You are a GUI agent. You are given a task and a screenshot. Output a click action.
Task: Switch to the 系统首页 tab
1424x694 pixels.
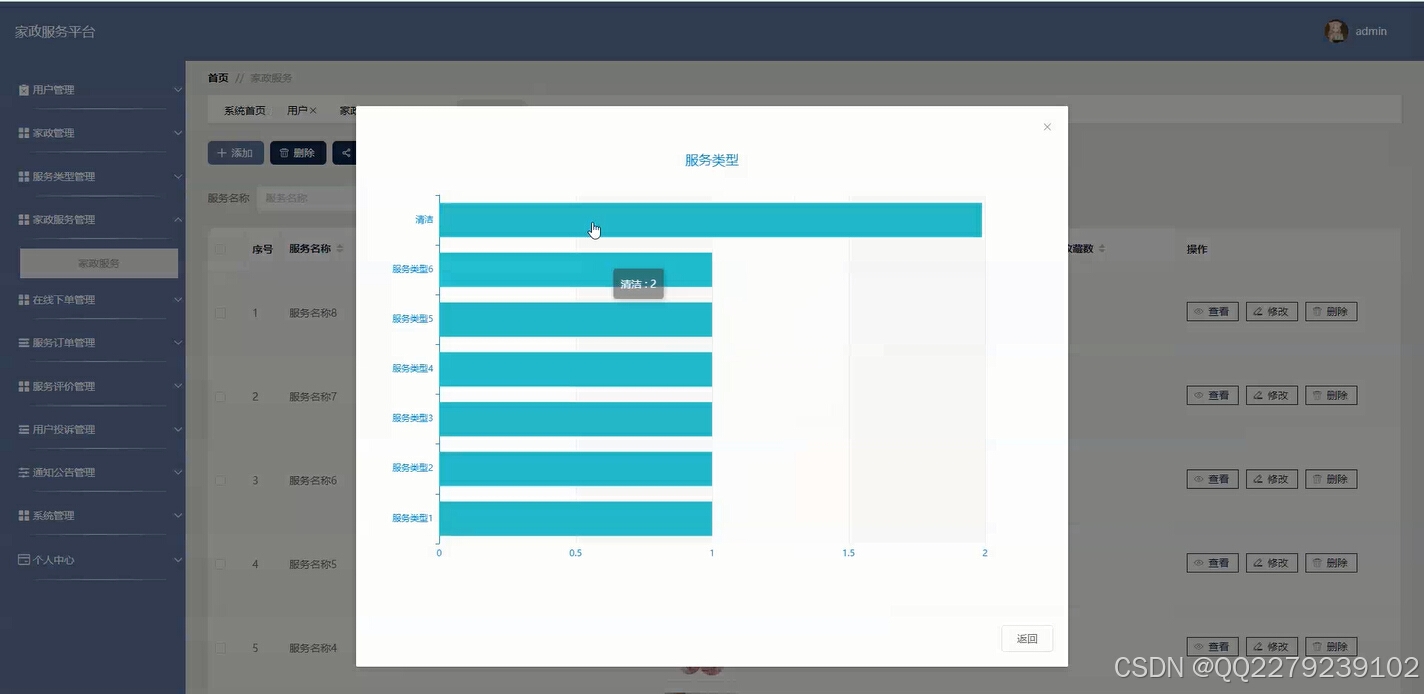point(243,110)
